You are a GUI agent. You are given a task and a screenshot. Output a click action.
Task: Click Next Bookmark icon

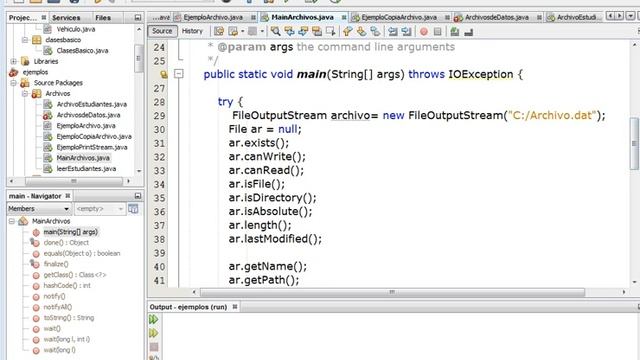click(361, 31)
